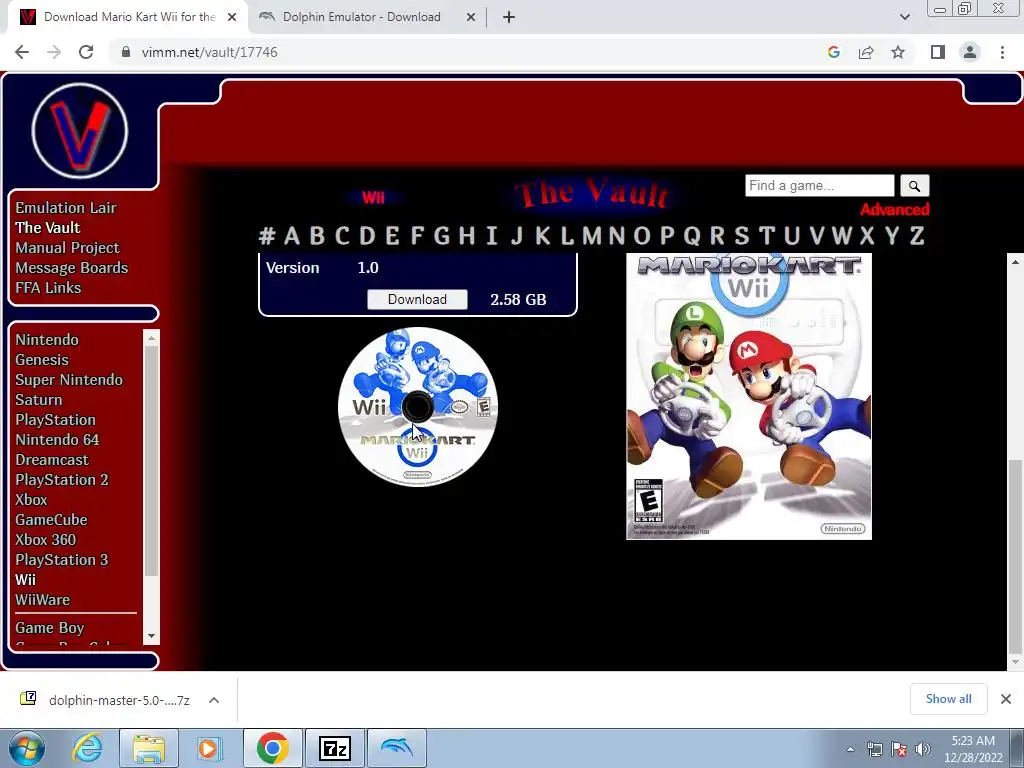
Task: Select WiiWare system
Action: pyautogui.click(x=42, y=600)
